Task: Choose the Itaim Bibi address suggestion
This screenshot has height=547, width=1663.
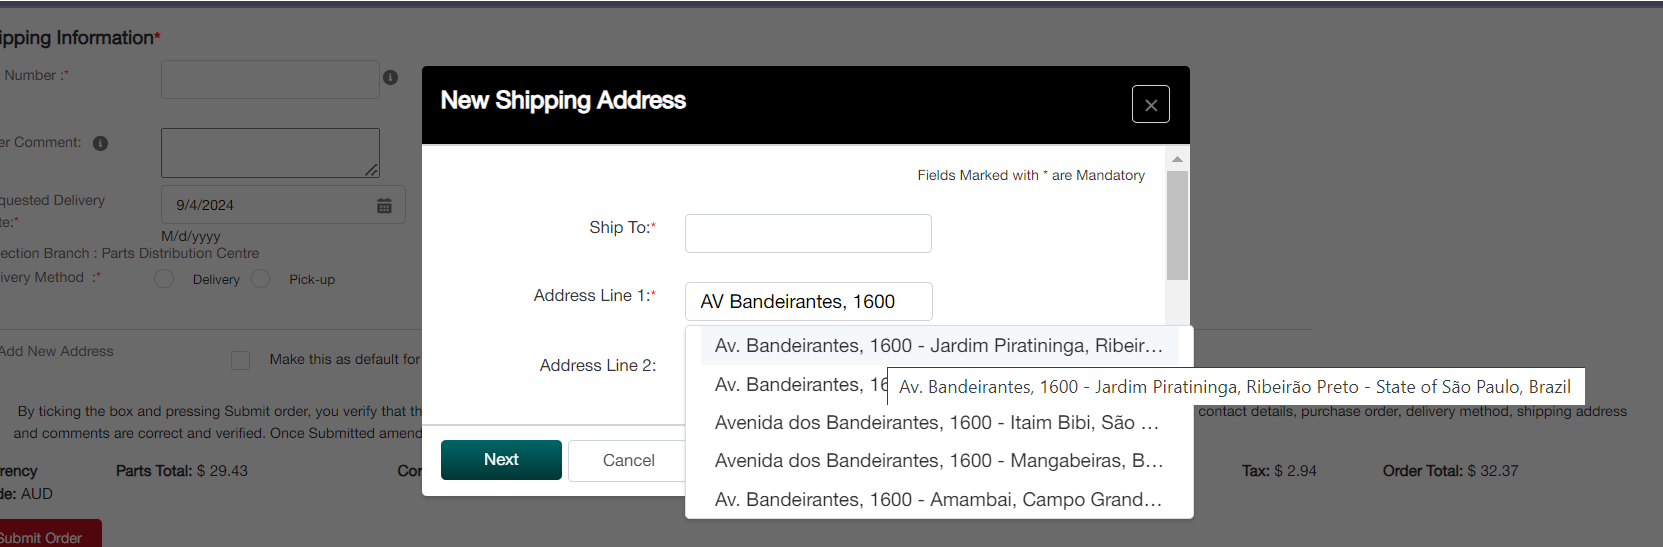Action: [x=936, y=423]
